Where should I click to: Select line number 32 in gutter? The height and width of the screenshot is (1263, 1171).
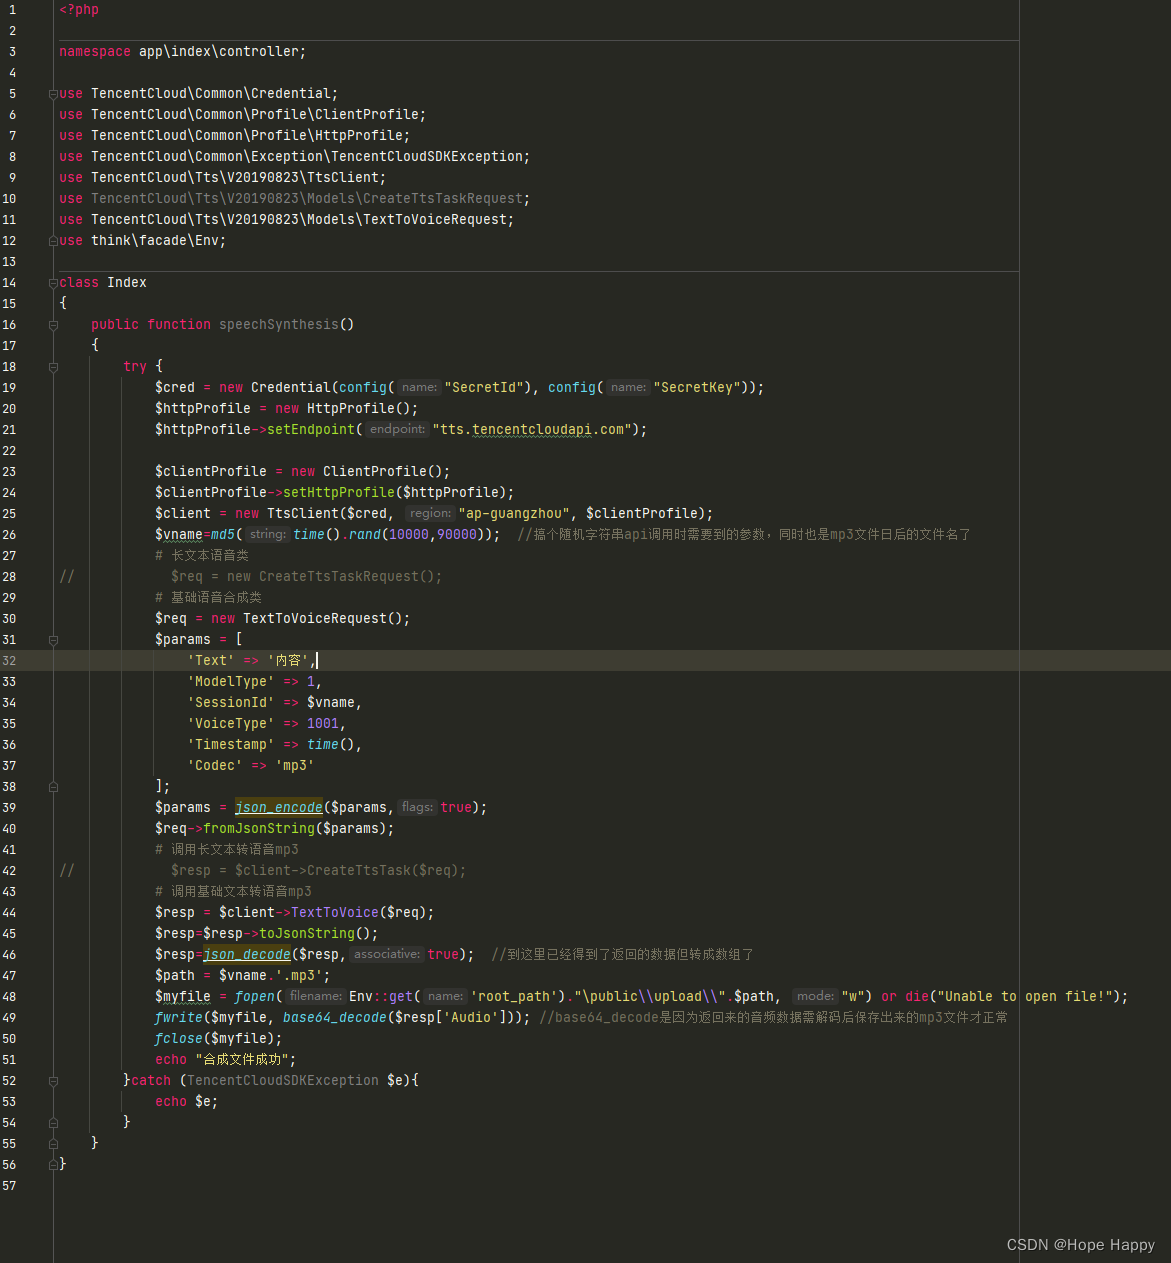10,660
